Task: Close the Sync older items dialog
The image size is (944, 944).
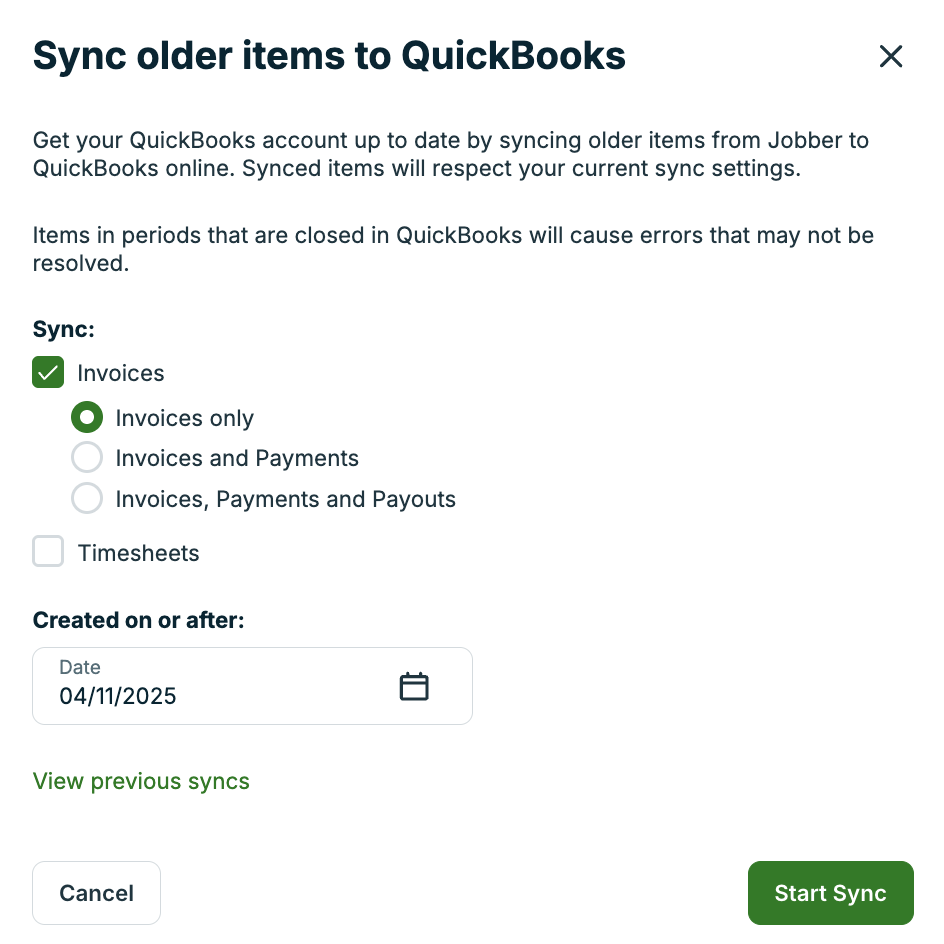Action: (890, 57)
